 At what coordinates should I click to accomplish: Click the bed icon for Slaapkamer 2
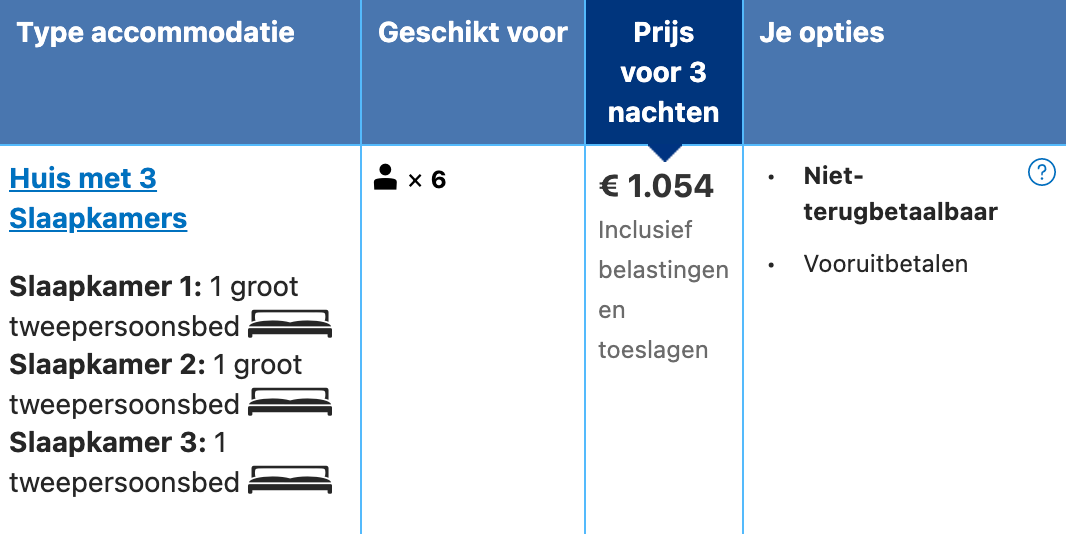(x=290, y=402)
